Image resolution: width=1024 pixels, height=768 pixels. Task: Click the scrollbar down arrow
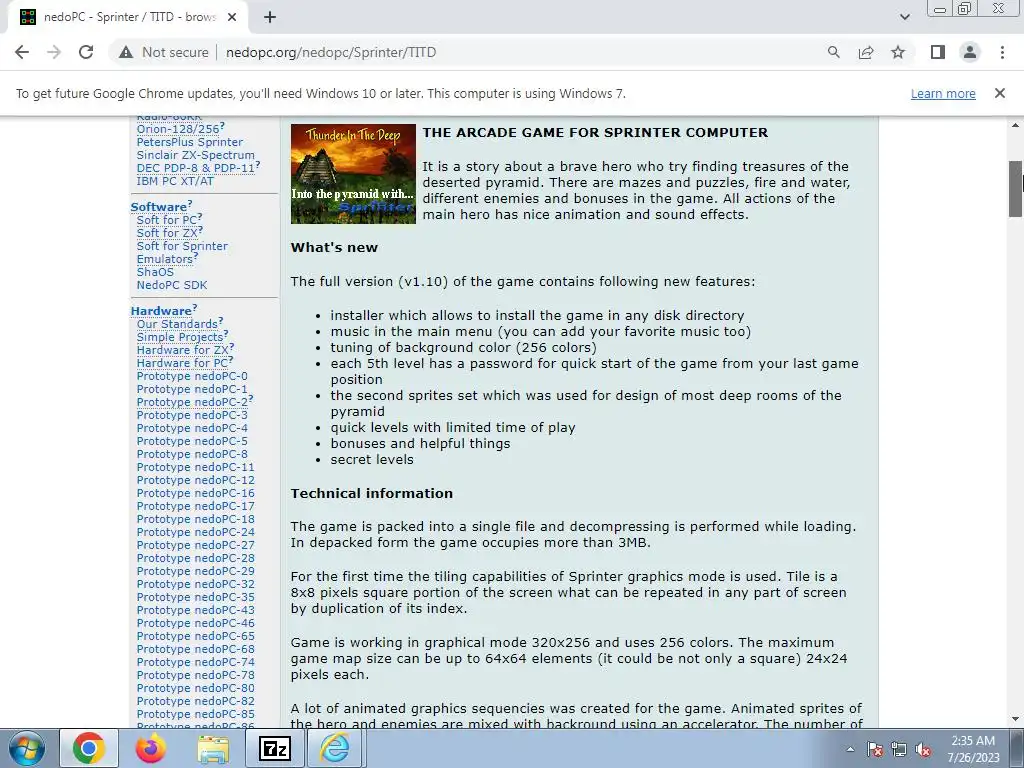[1016, 720]
